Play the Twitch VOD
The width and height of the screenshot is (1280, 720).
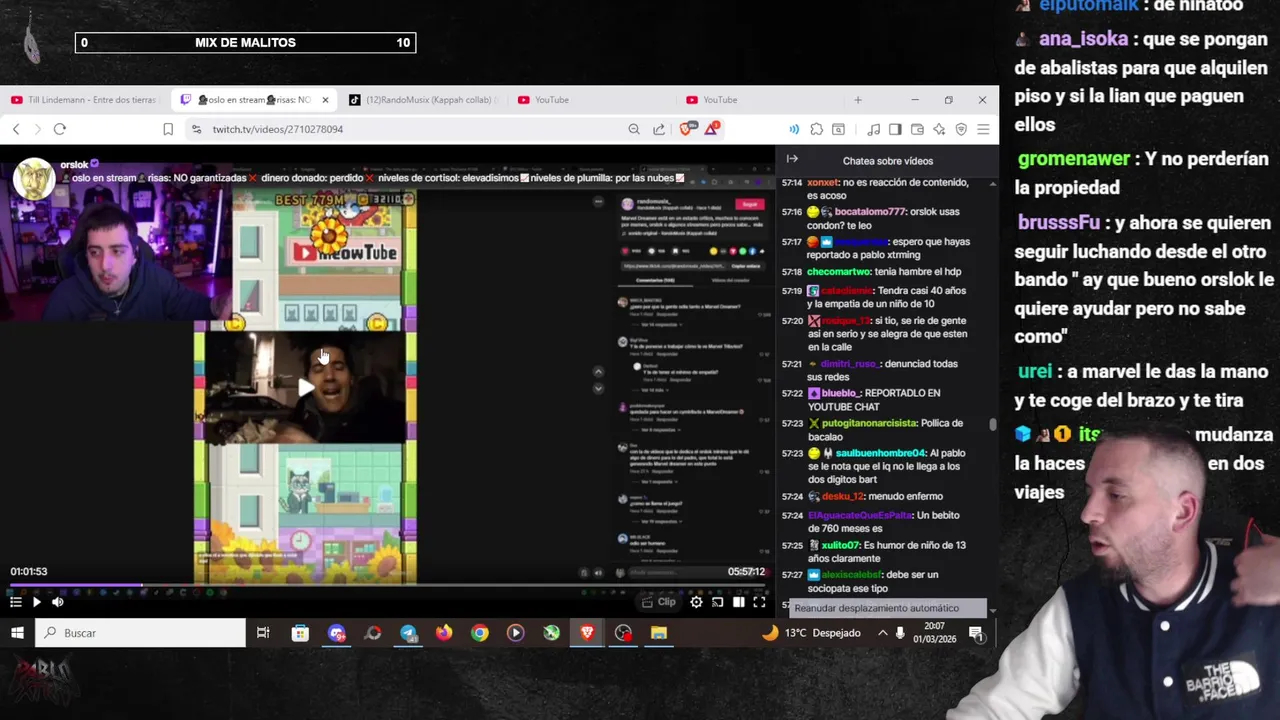tap(36, 602)
